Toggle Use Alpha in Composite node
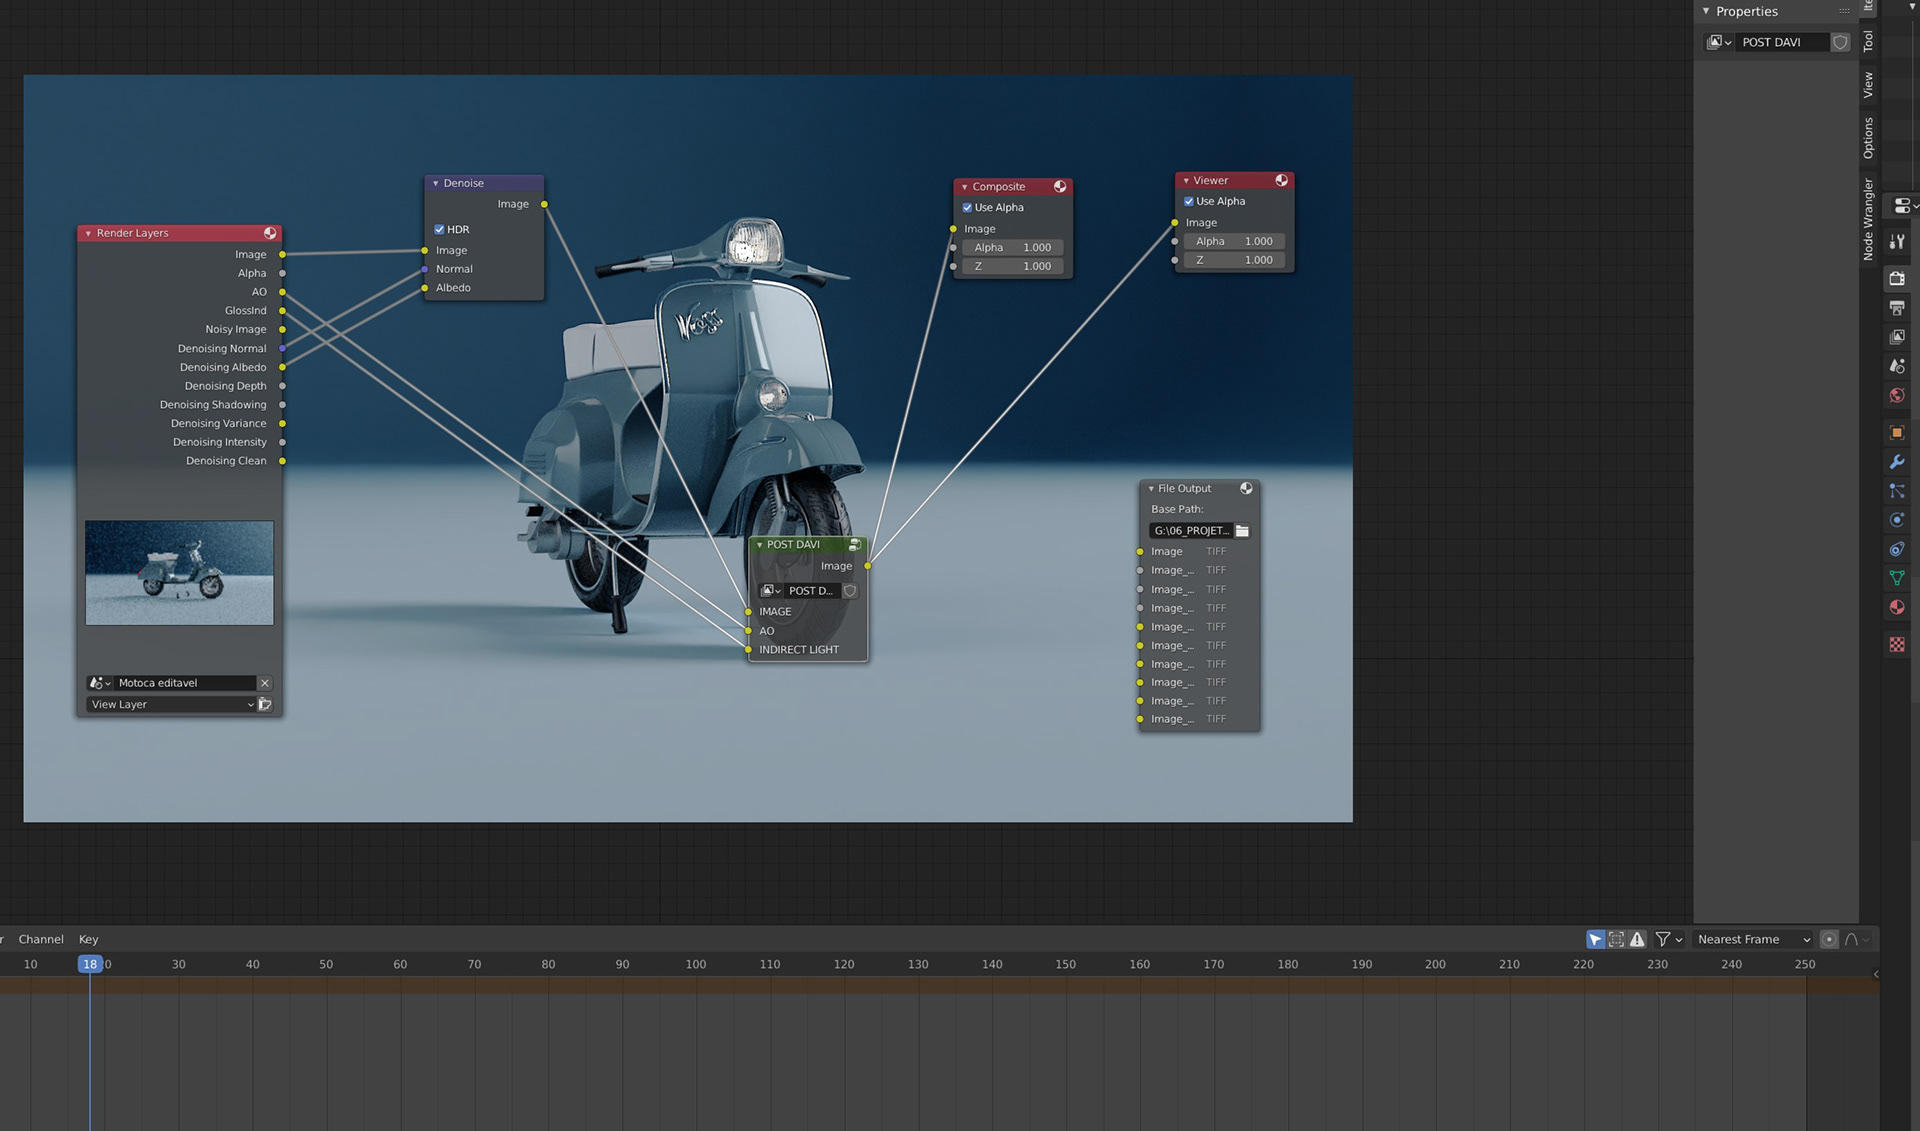Screen dimensions: 1920x1131 click(967, 208)
